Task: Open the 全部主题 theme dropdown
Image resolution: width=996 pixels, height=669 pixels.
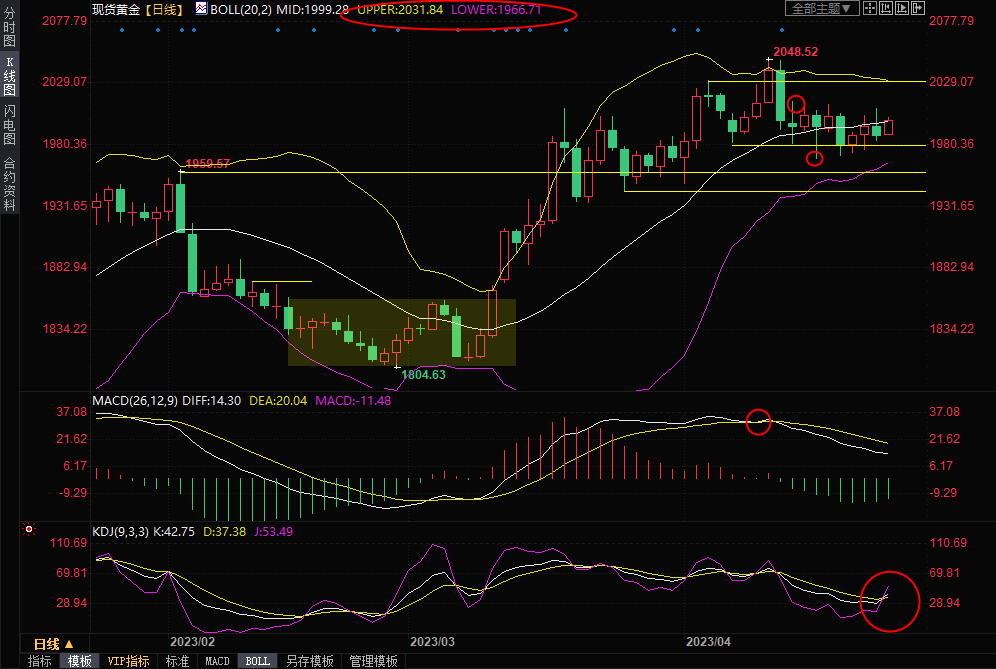Action: tap(820, 8)
